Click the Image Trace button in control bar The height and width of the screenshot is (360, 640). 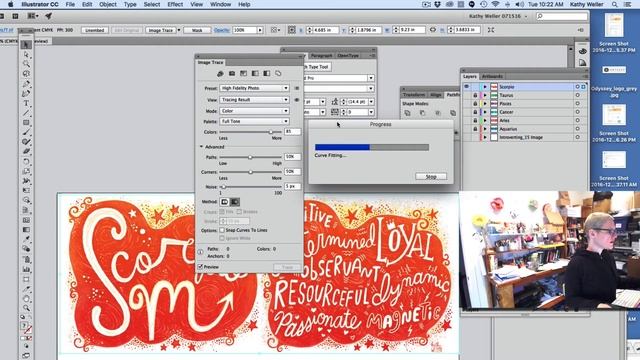161,30
